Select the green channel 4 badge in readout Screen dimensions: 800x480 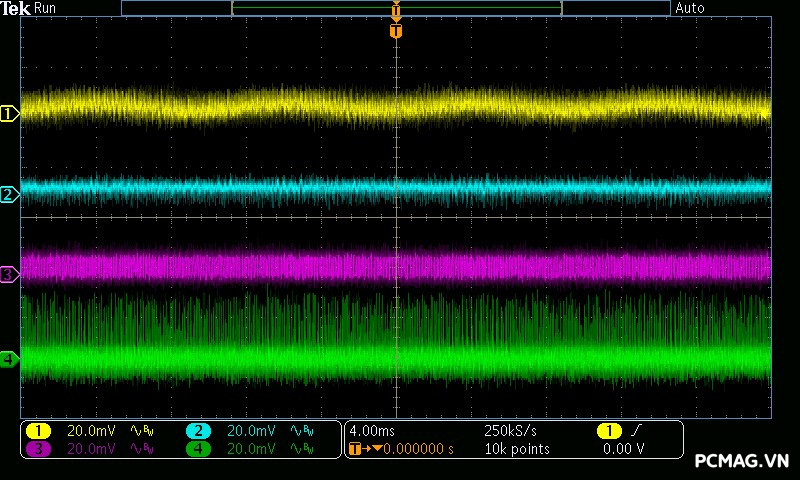pos(198,449)
